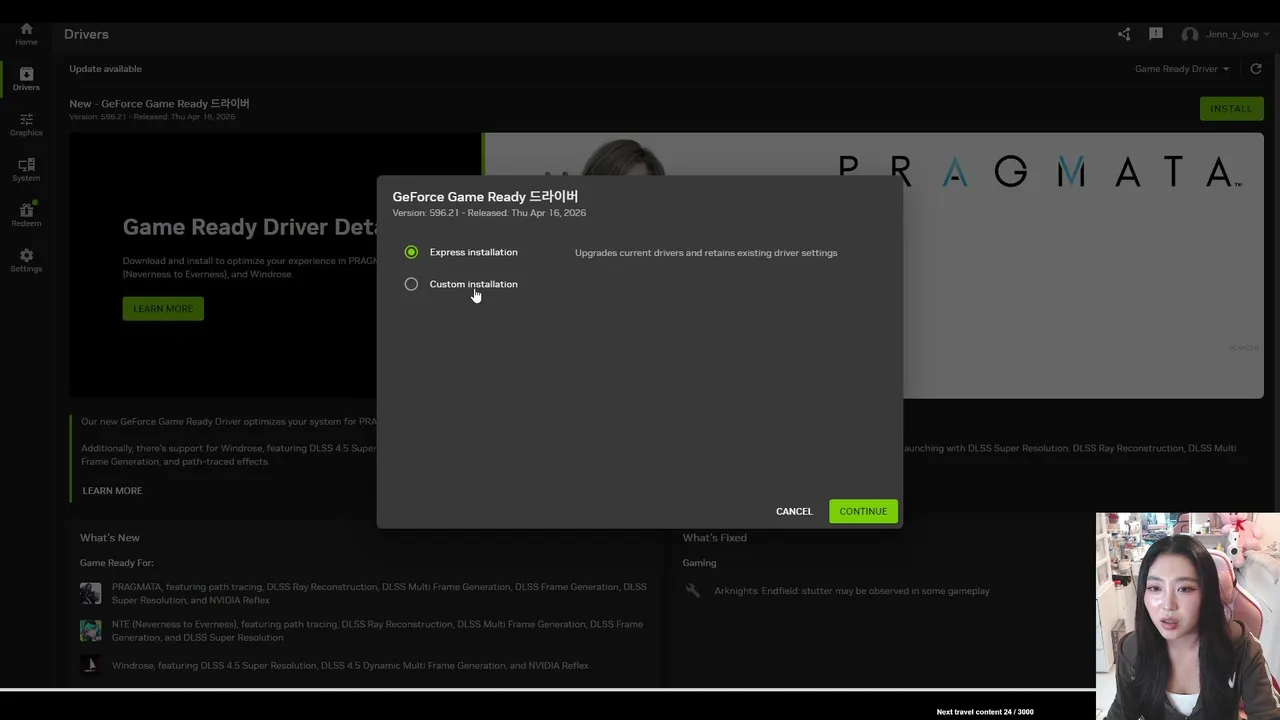This screenshot has width=1280, height=720.
Task: Open the Jenn_y_love account dropdown
Action: tap(1237, 34)
